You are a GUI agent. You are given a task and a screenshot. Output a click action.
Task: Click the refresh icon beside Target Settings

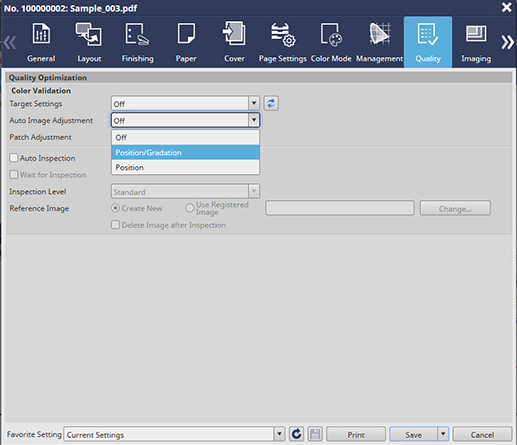tap(271, 103)
